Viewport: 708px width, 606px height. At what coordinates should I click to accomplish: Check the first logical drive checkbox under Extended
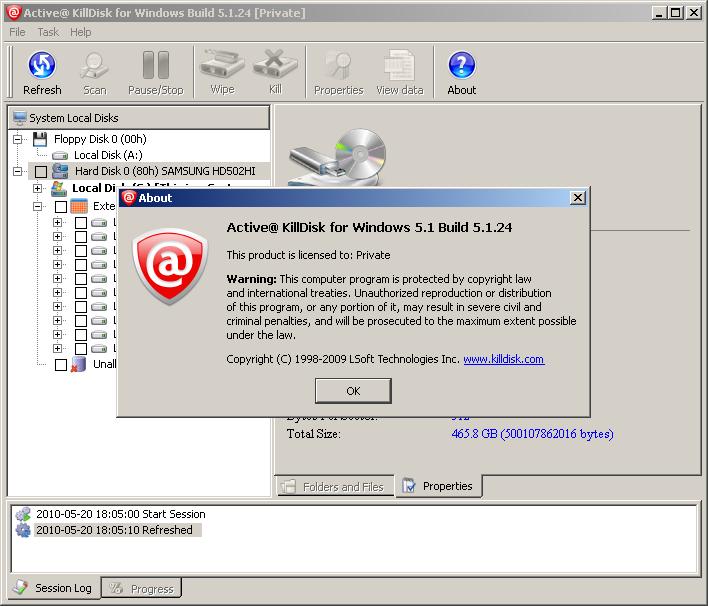(81, 223)
